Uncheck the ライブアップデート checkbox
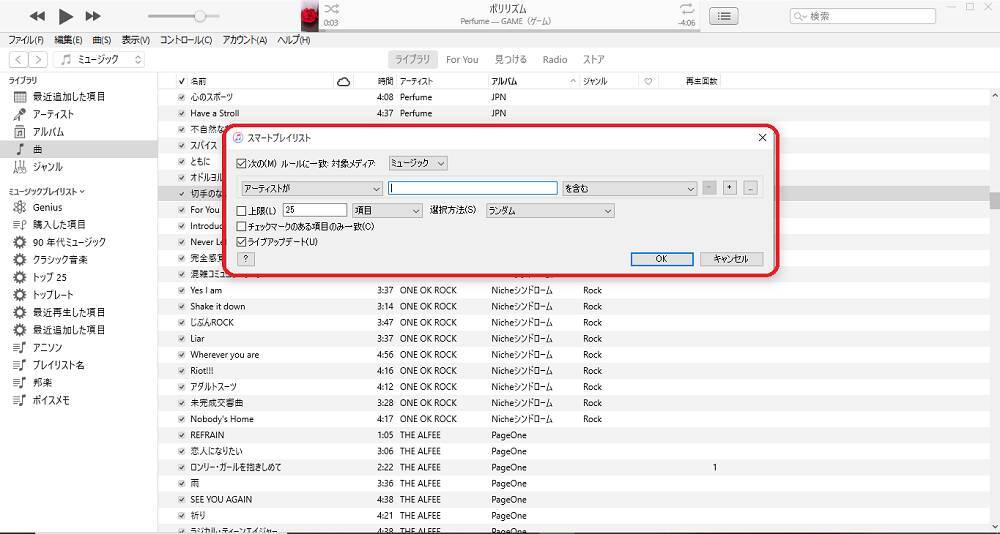The height and width of the screenshot is (534, 1000). [x=241, y=242]
